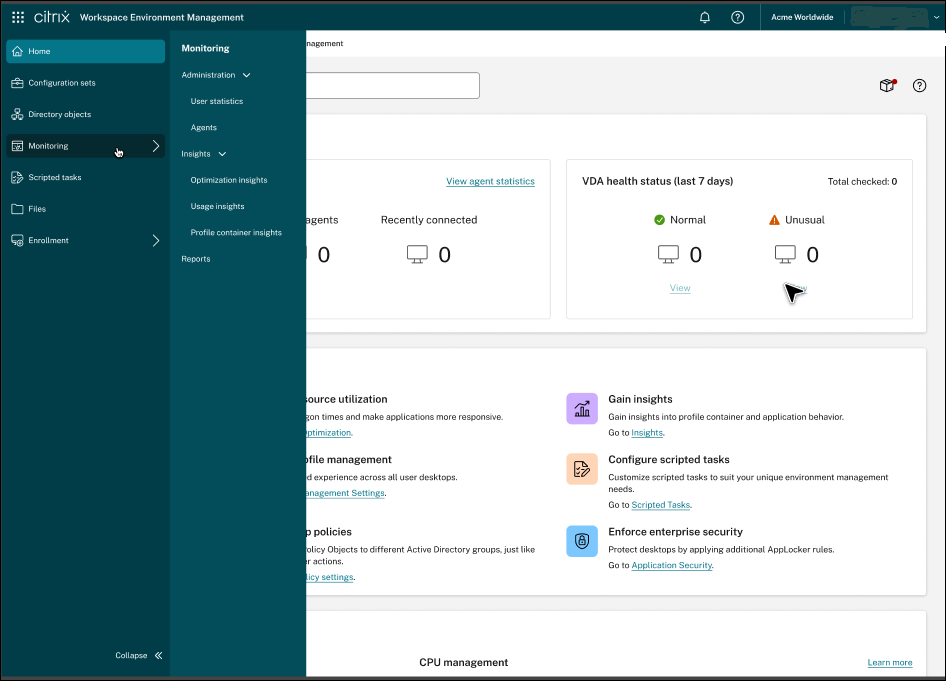Click the Configure scripted tasks icon
This screenshot has width=946, height=681.
coord(581,469)
